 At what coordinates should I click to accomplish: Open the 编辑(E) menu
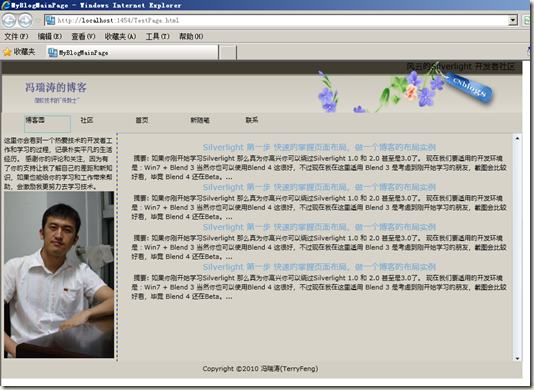pyautogui.click(x=50, y=36)
